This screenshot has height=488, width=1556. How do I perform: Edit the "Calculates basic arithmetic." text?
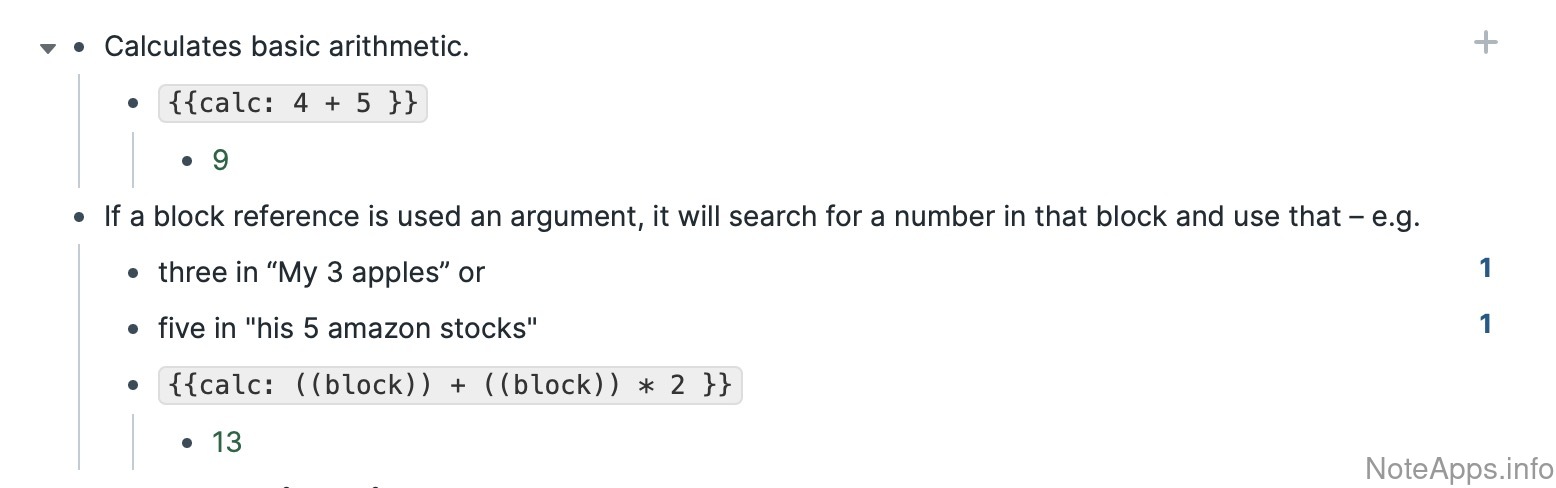click(286, 47)
